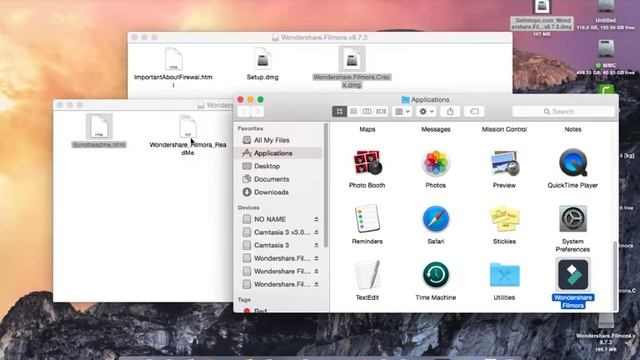Viewport: 640px width, 360px height.
Task: Select the Mission Control app label
Action: 504,129
